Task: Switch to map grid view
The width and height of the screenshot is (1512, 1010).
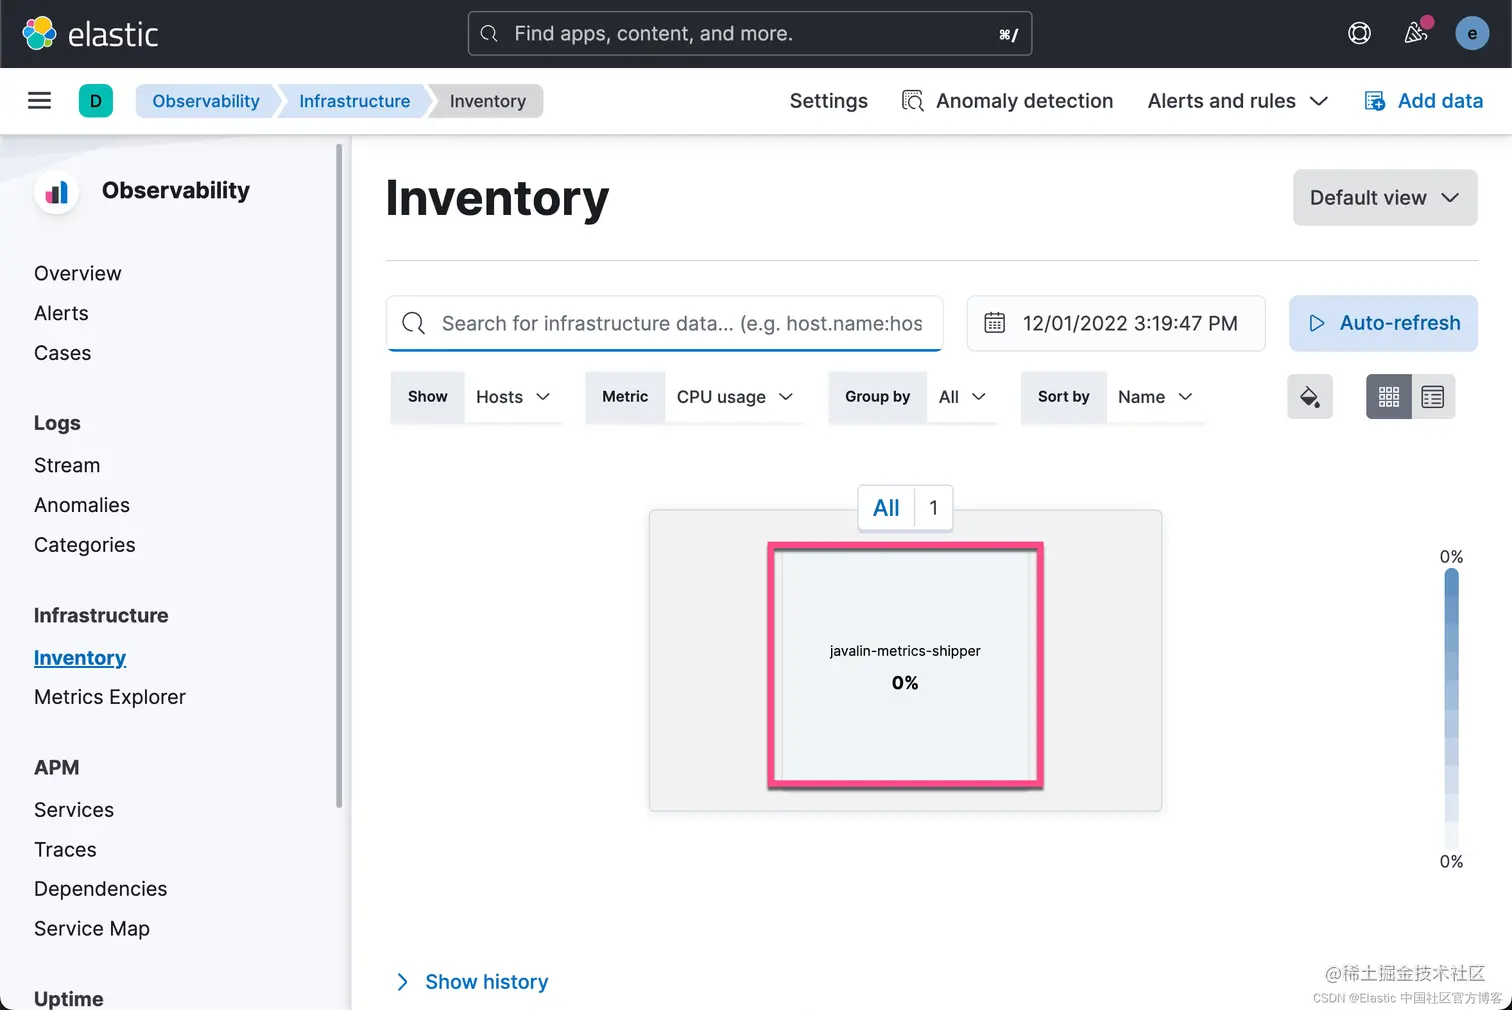Action: [x=1389, y=397]
